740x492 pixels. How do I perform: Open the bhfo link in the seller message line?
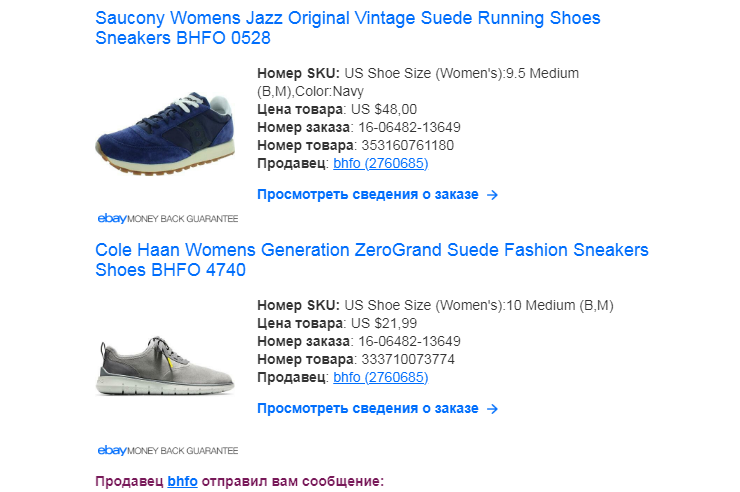(182, 481)
